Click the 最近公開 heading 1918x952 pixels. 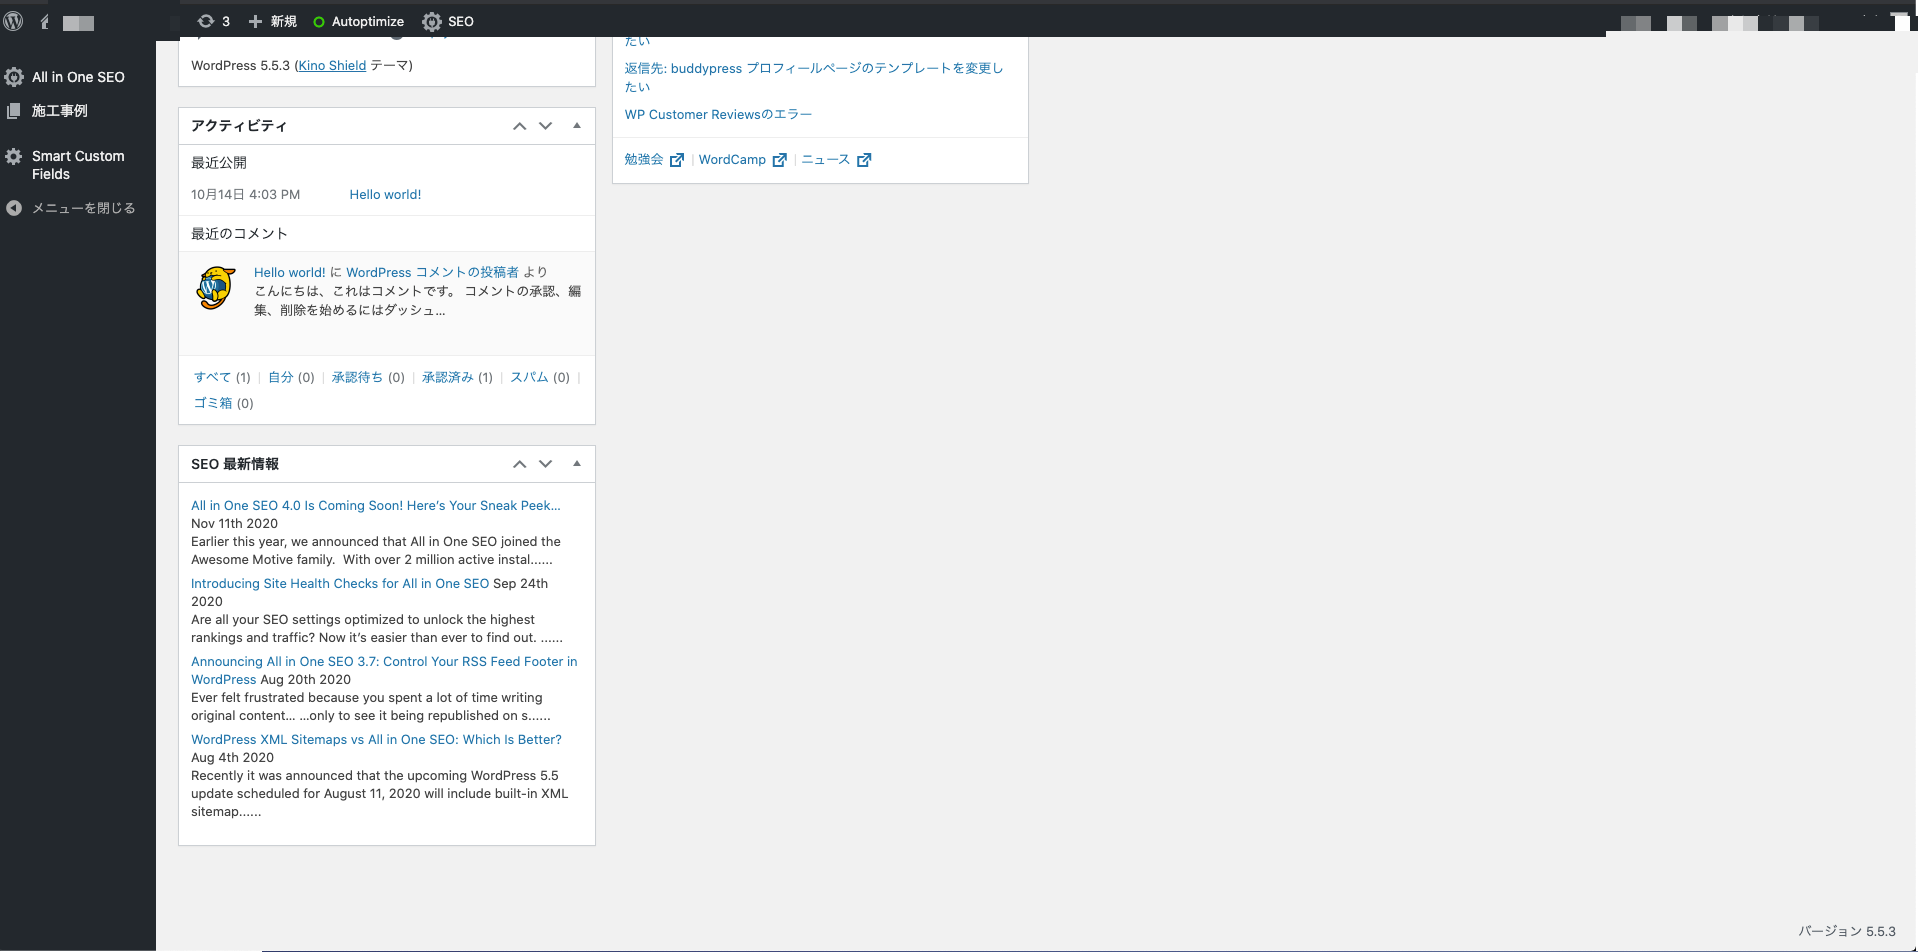[219, 163]
